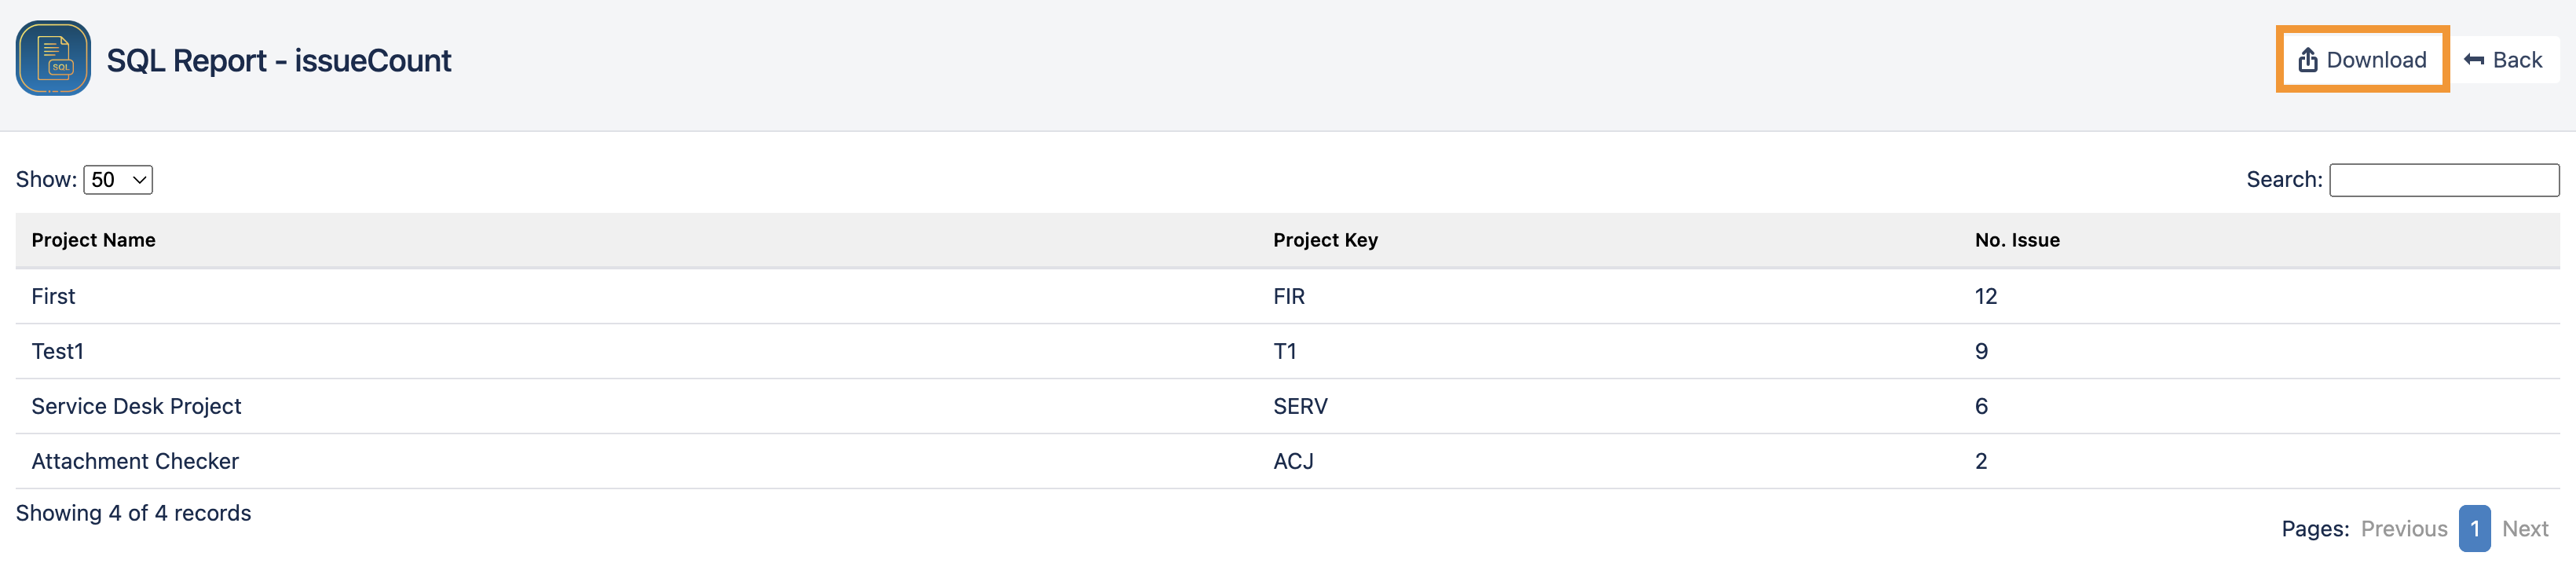Sort by the Project Key column
Viewport: 2576px width, 567px height.
pos(1325,240)
